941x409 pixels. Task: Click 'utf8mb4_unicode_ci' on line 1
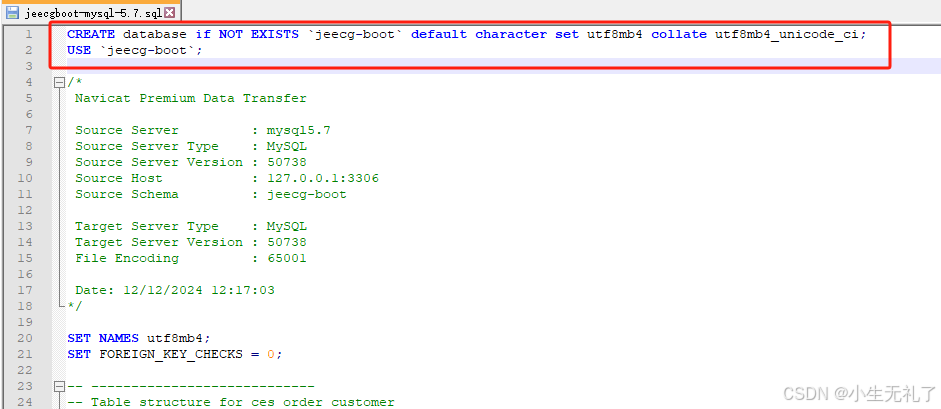[x=787, y=34]
